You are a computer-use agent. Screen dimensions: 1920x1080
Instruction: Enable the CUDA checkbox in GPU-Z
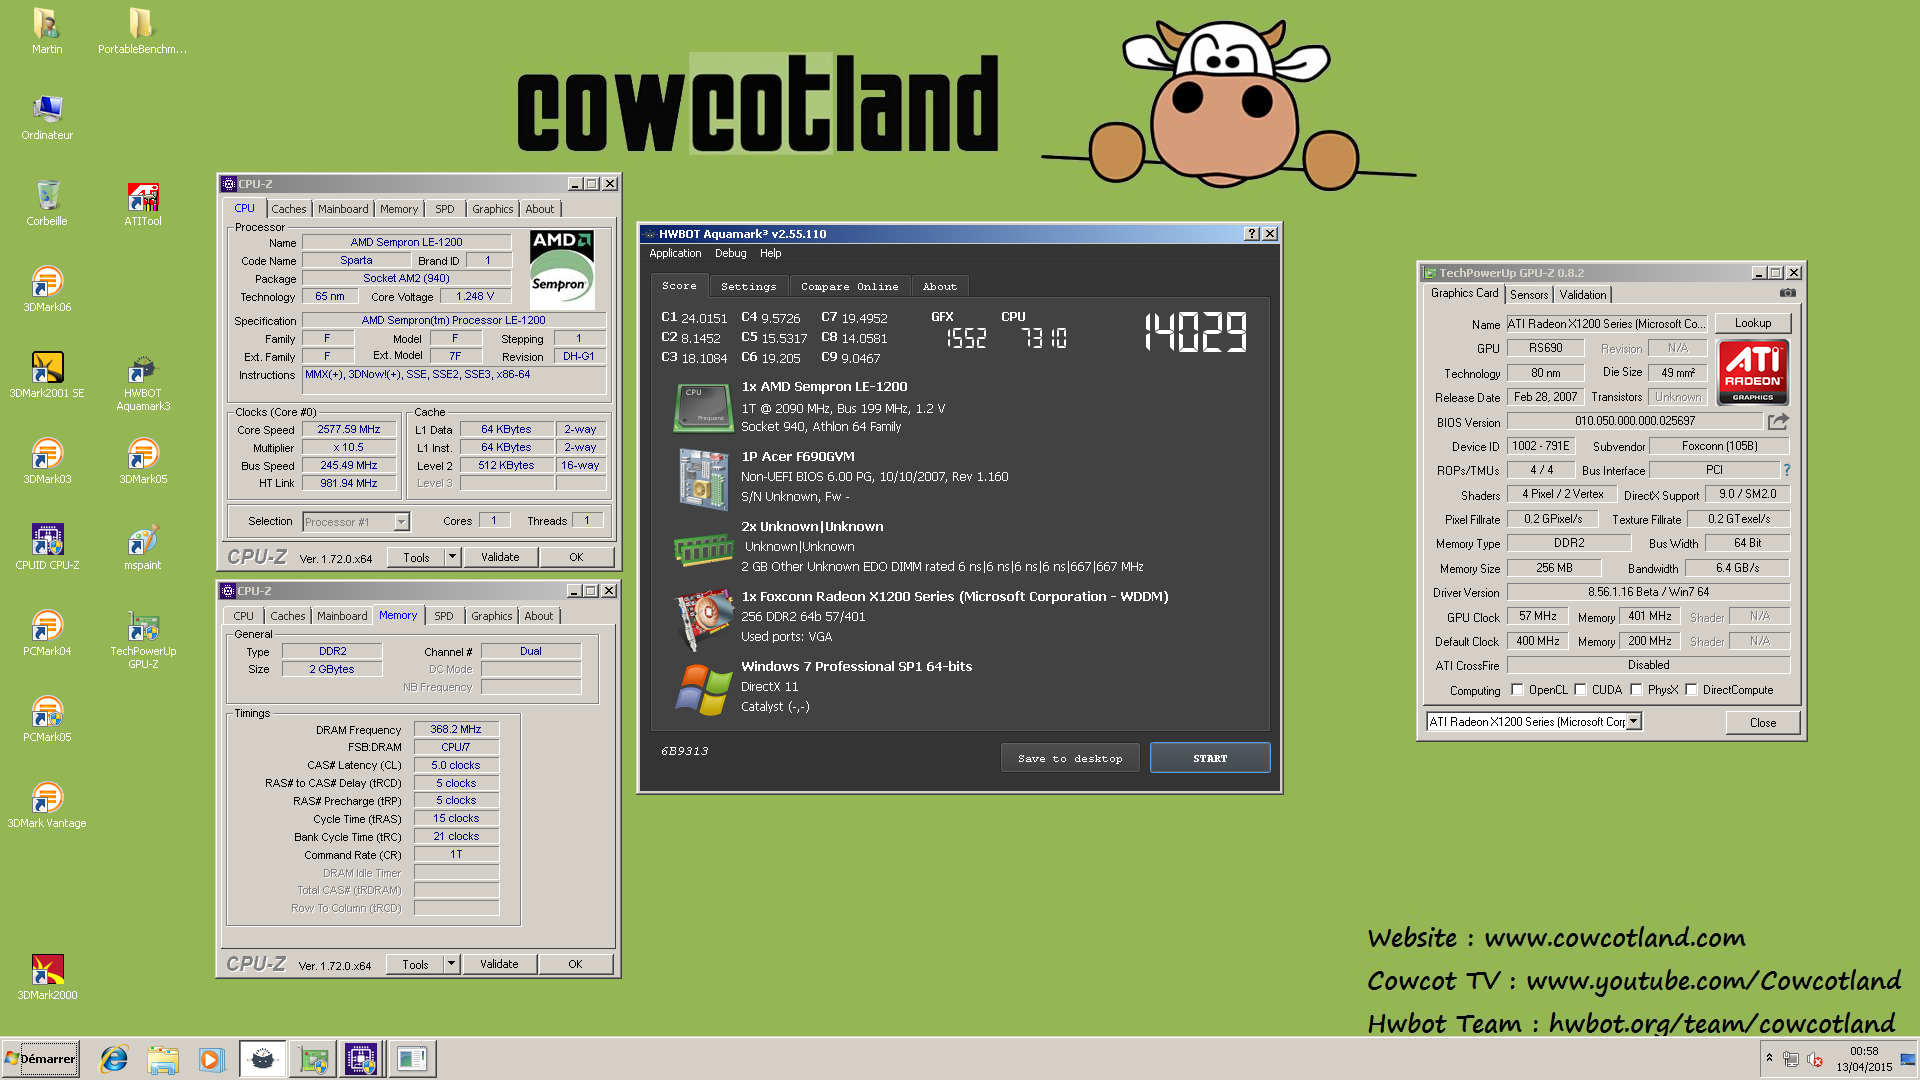1581,690
